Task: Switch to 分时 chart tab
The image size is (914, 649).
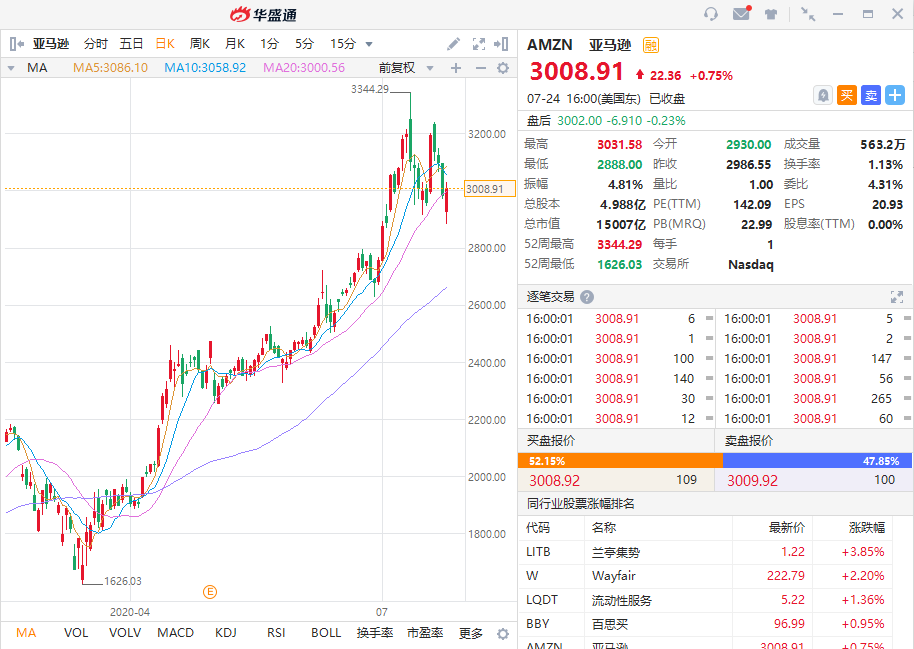Action: [96, 44]
